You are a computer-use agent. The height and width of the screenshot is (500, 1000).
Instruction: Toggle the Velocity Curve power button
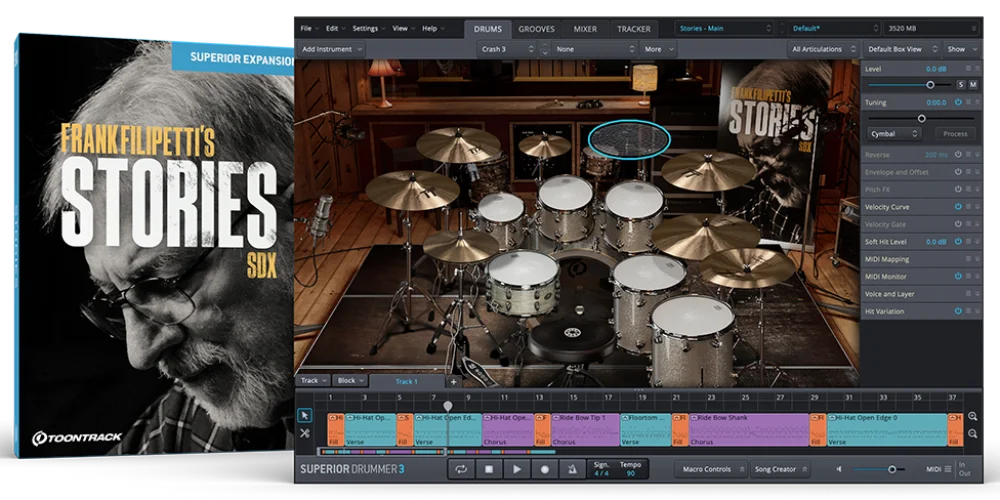(958, 206)
